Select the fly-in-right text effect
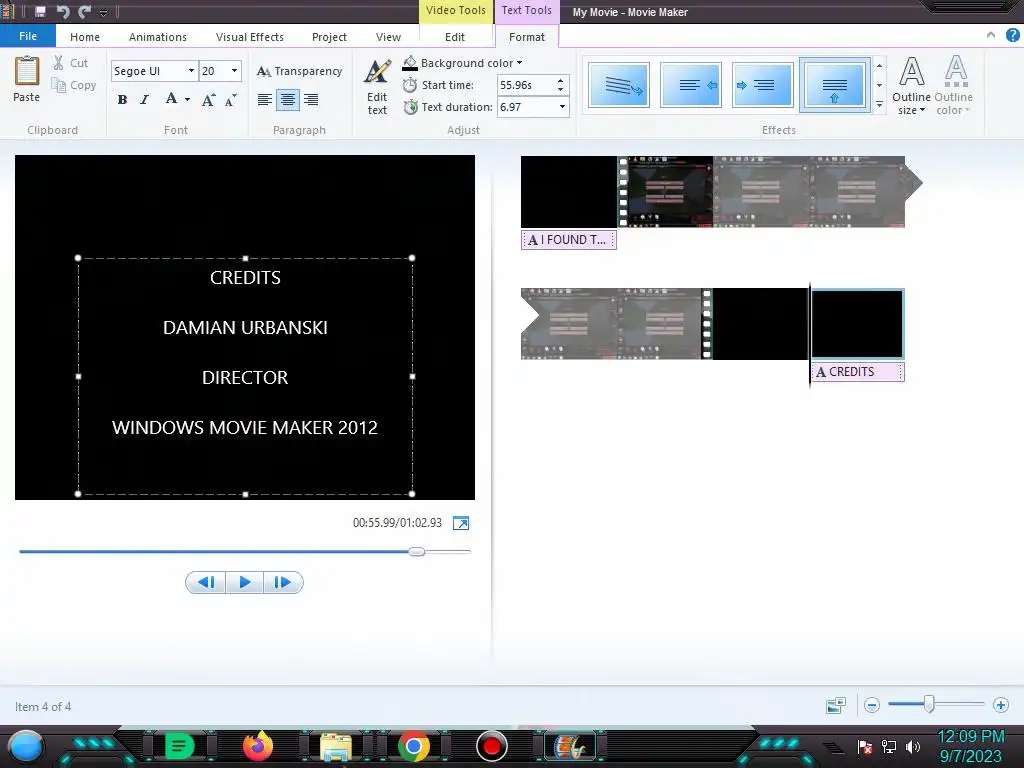Viewport: 1024px width, 768px height. point(762,85)
